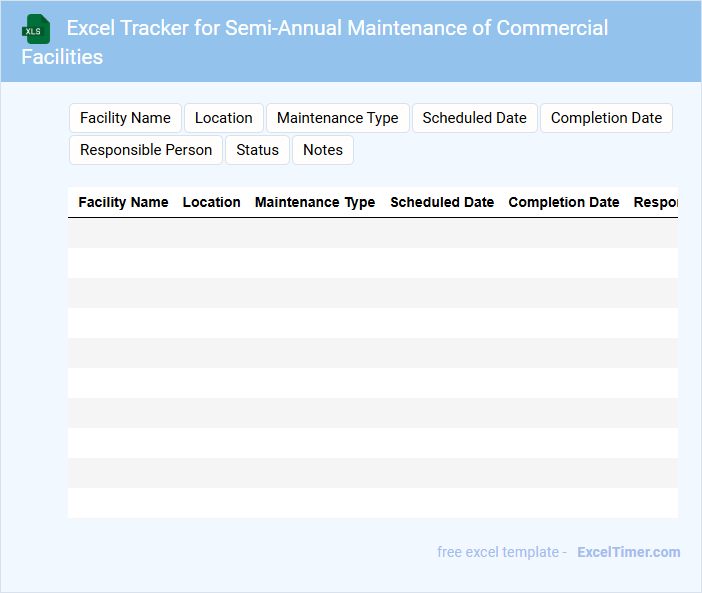Click the Facility Name column header

[x=123, y=202]
